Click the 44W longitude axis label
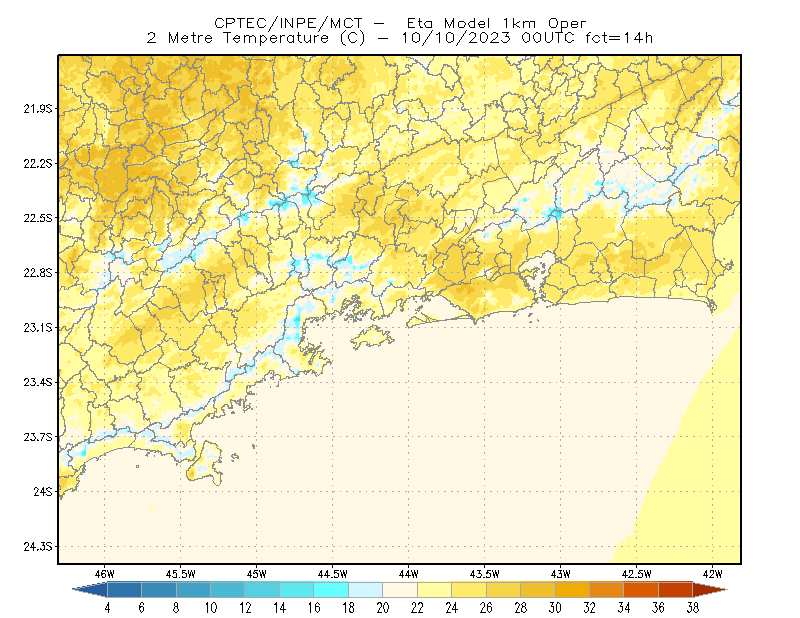800x618 pixels. (x=409, y=574)
